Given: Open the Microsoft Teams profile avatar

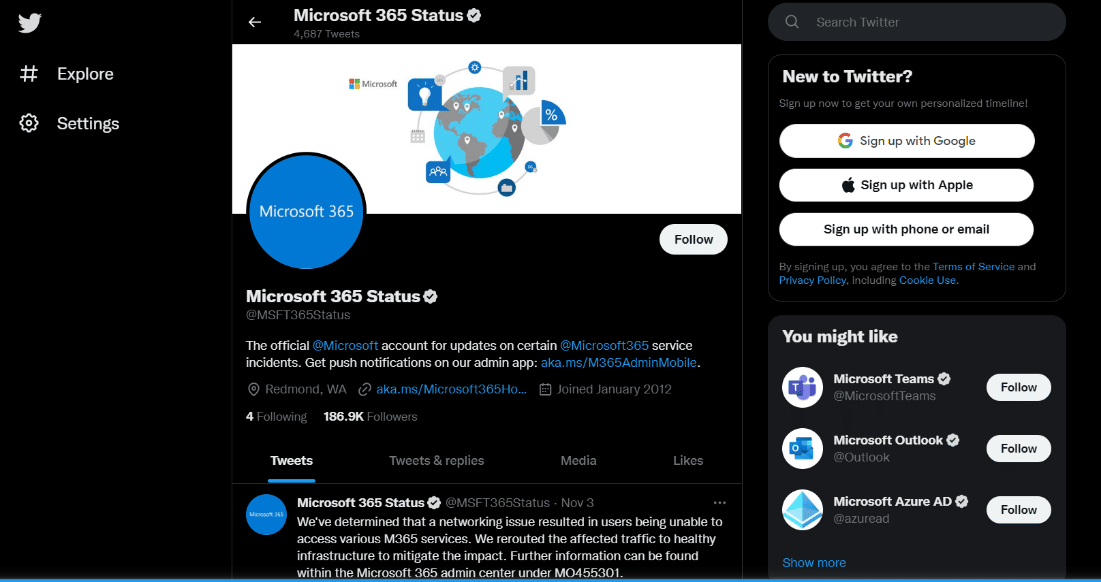Looking at the screenshot, I should 802,387.
